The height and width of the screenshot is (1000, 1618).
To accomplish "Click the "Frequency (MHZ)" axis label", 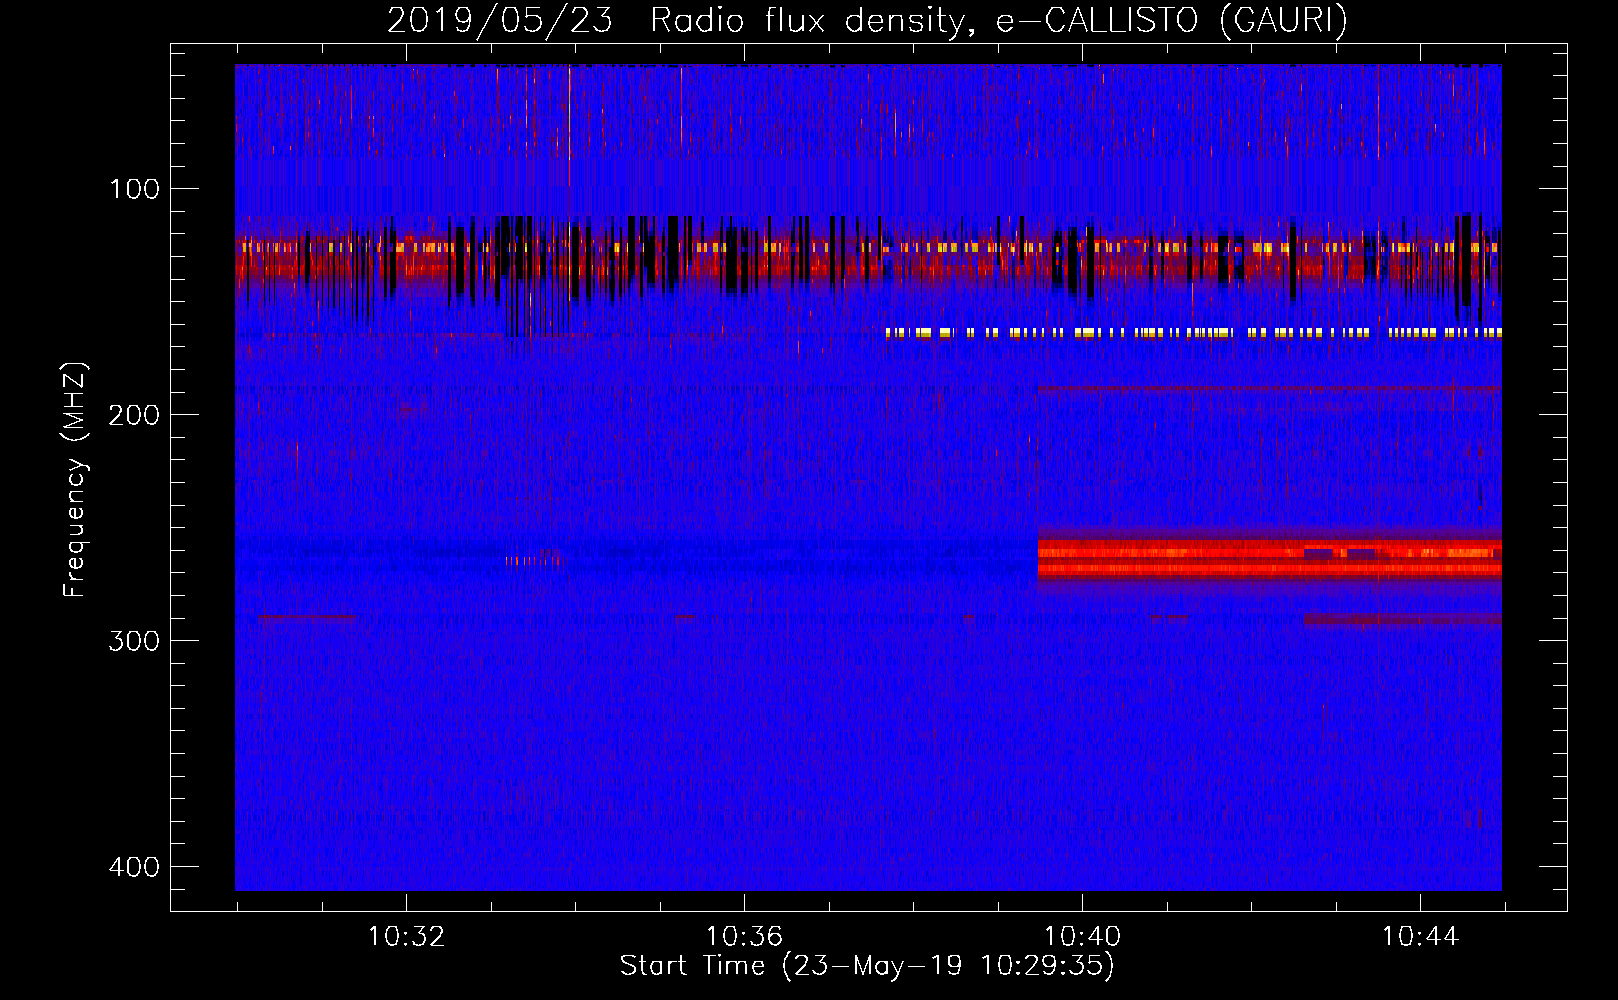I will click(74, 479).
